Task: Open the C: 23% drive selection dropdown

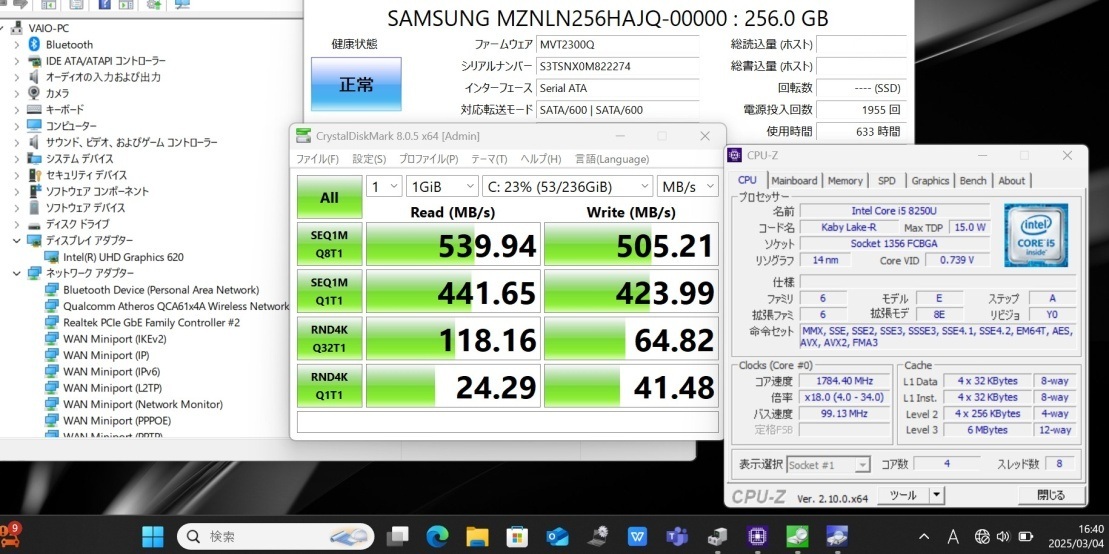Action: point(567,187)
